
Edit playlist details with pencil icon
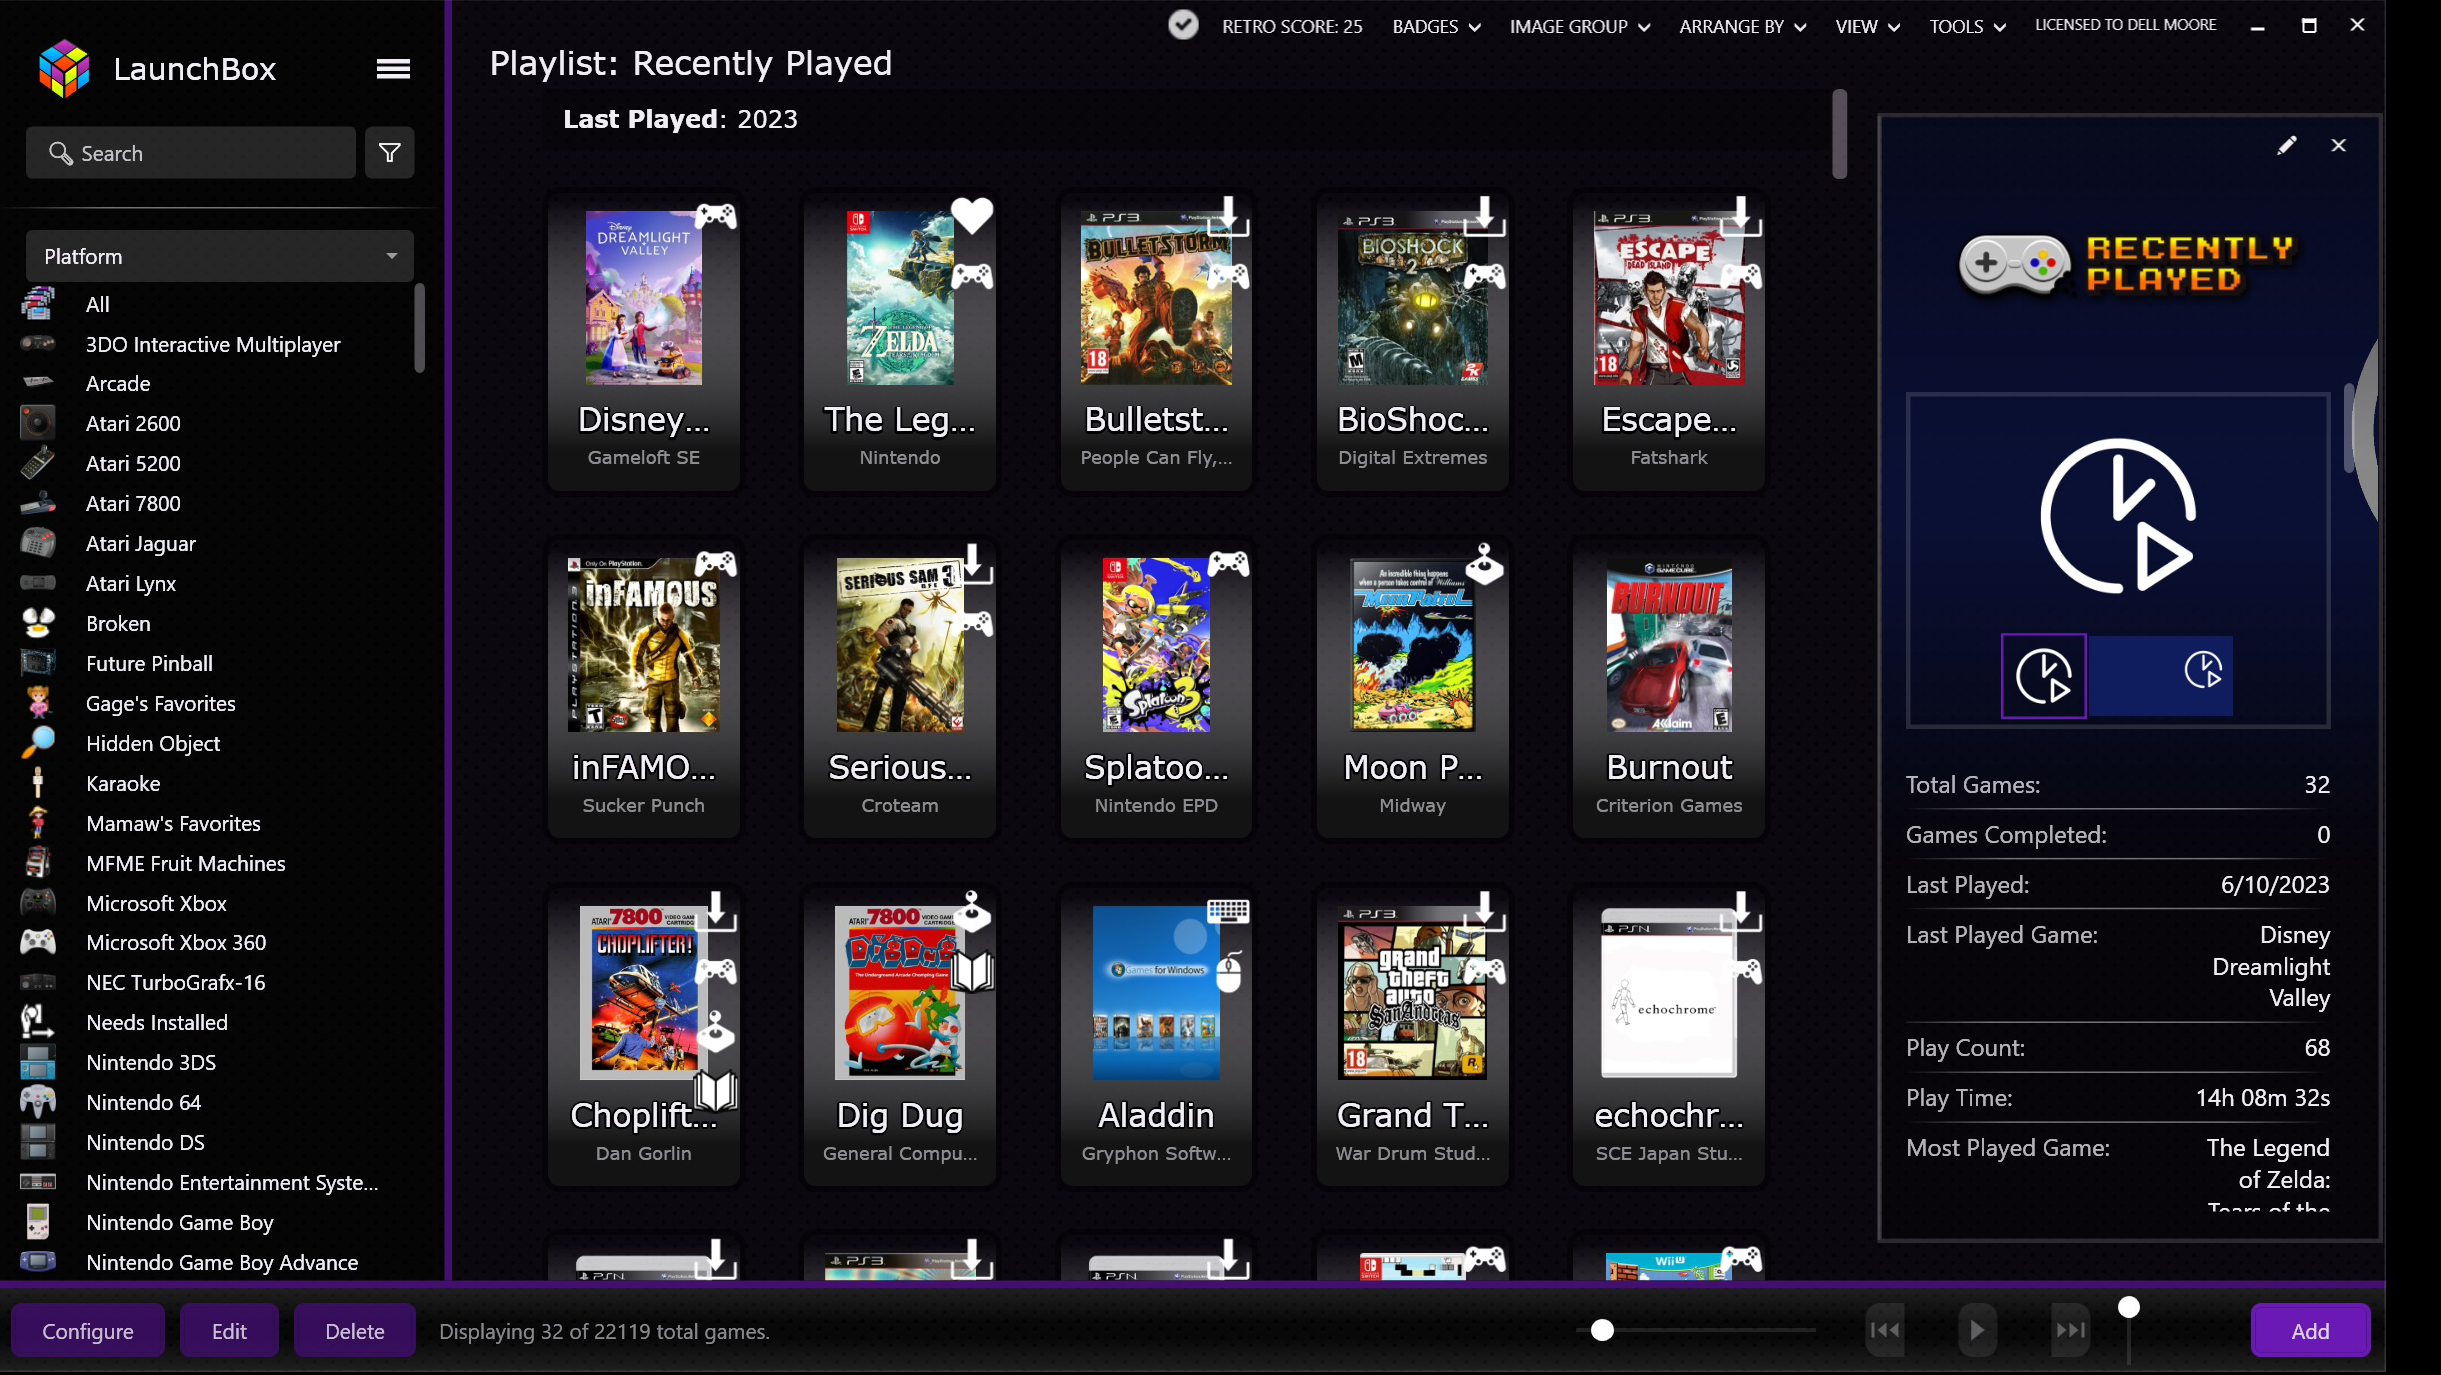(2287, 145)
